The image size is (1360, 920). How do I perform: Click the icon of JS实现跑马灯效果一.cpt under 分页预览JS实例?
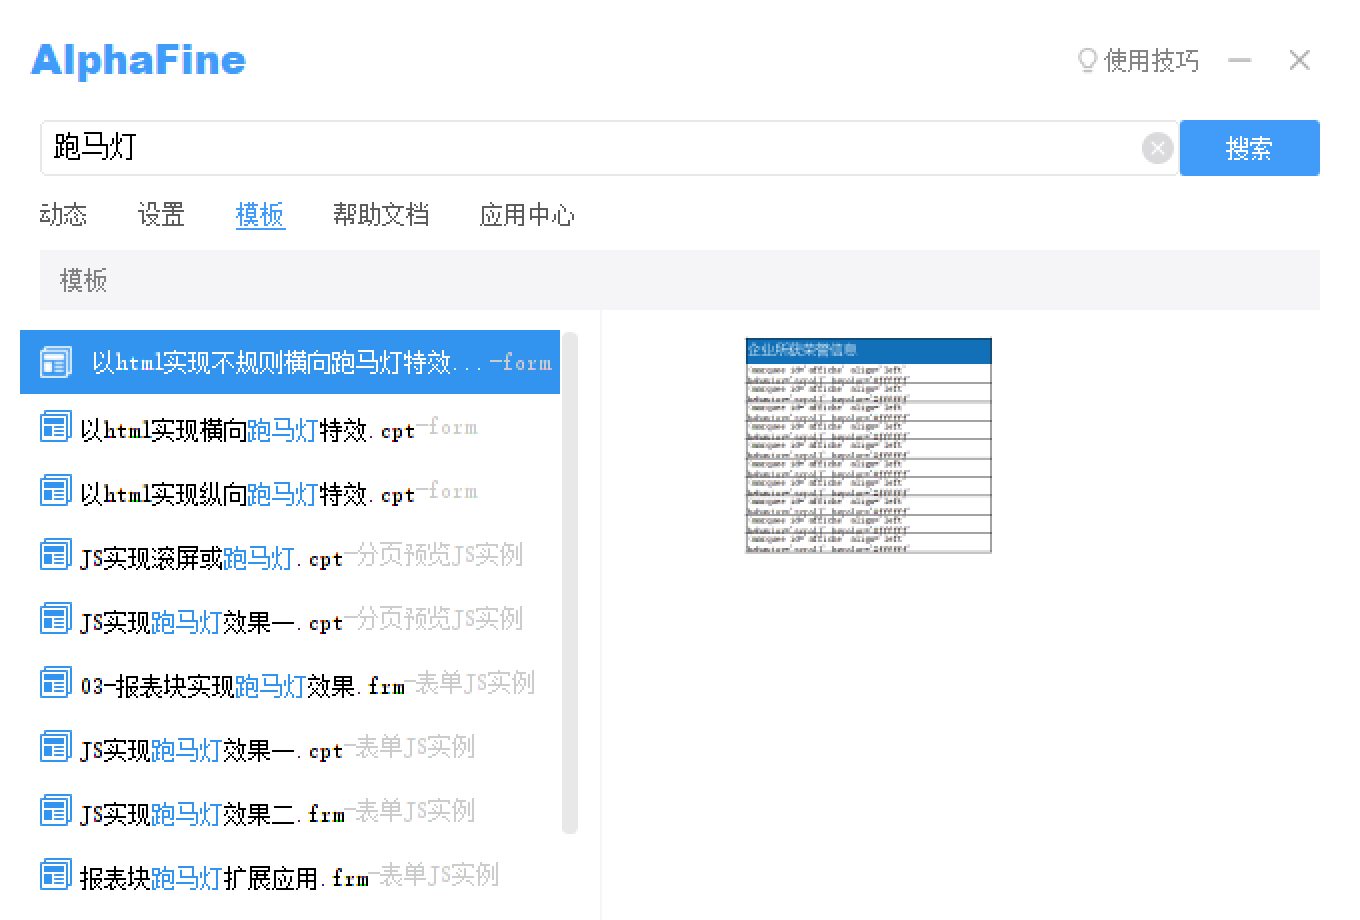coord(55,619)
